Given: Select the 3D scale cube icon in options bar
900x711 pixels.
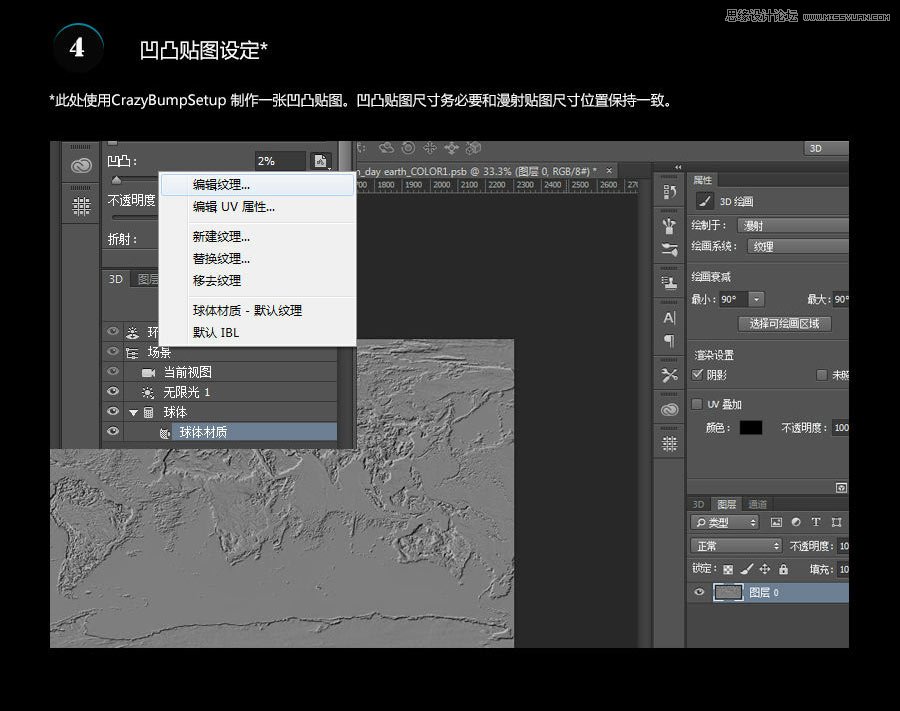Looking at the screenshot, I should [473, 148].
